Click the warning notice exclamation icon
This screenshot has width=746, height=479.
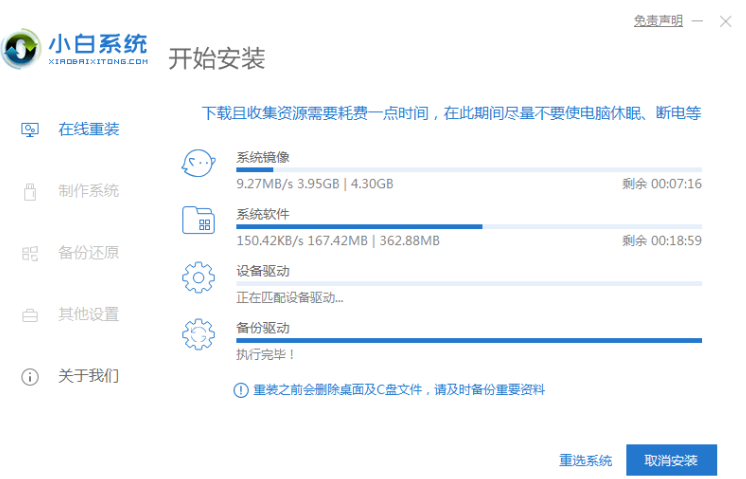point(240,390)
